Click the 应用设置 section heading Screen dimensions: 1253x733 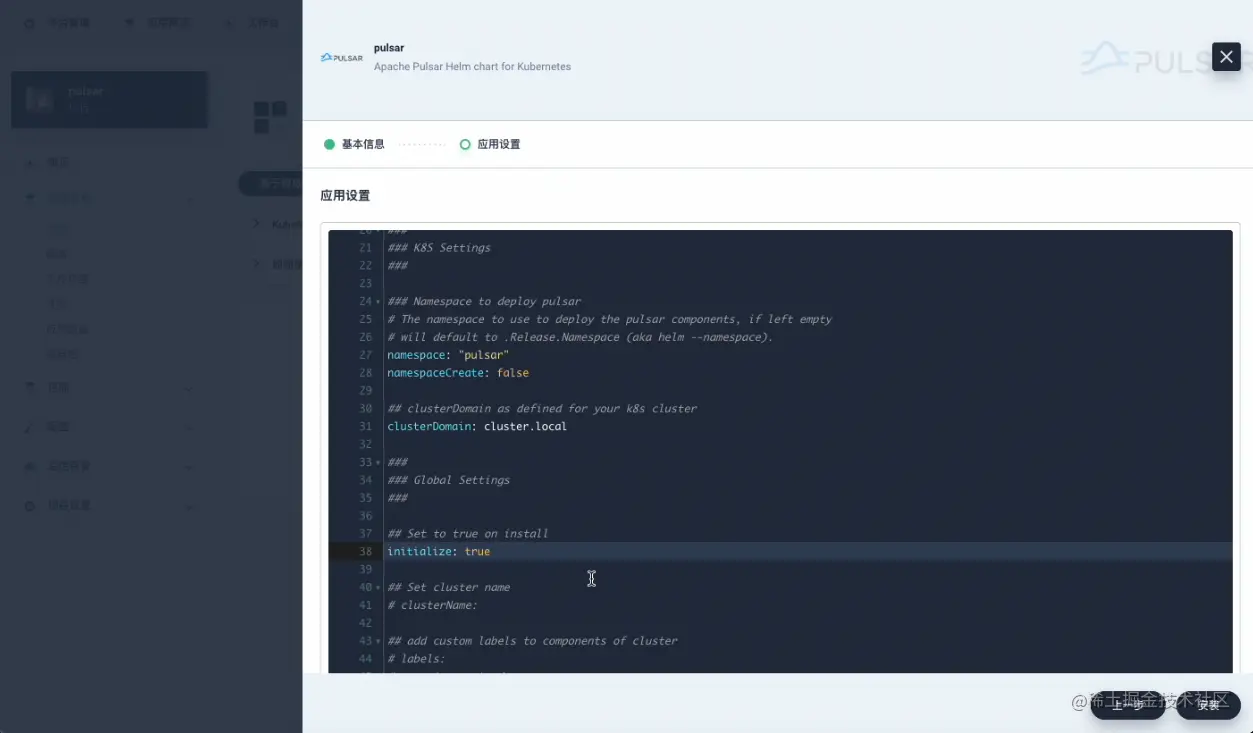(345, 196)
